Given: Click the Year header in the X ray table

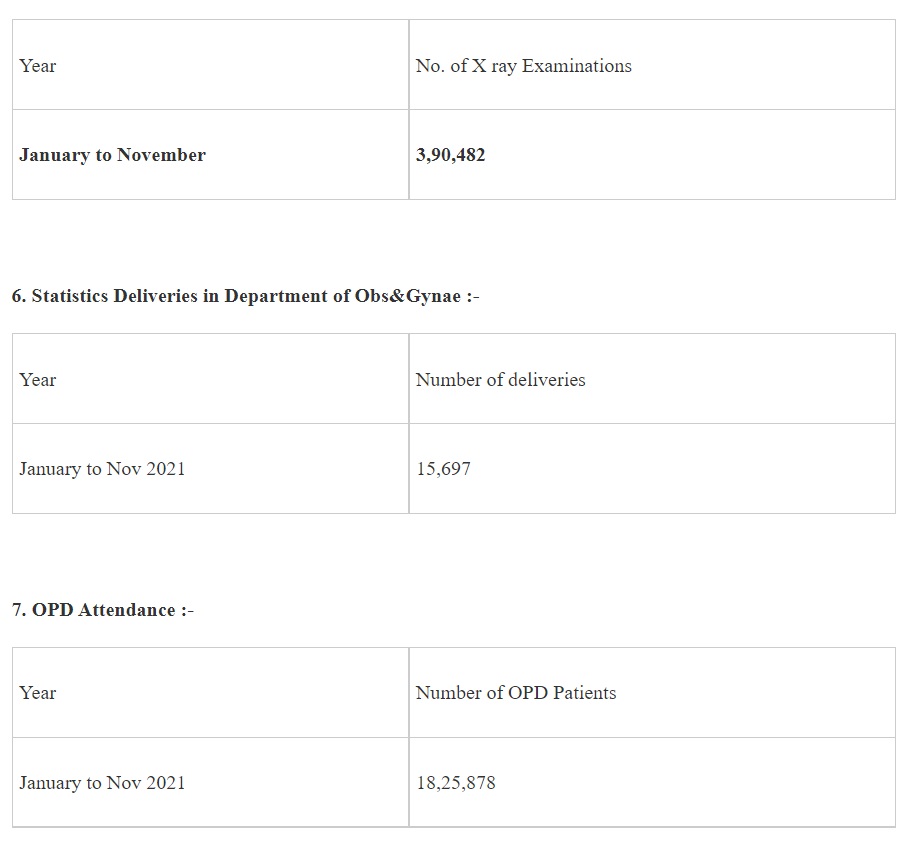Looking at the screenshot, I should pos(38,66).
